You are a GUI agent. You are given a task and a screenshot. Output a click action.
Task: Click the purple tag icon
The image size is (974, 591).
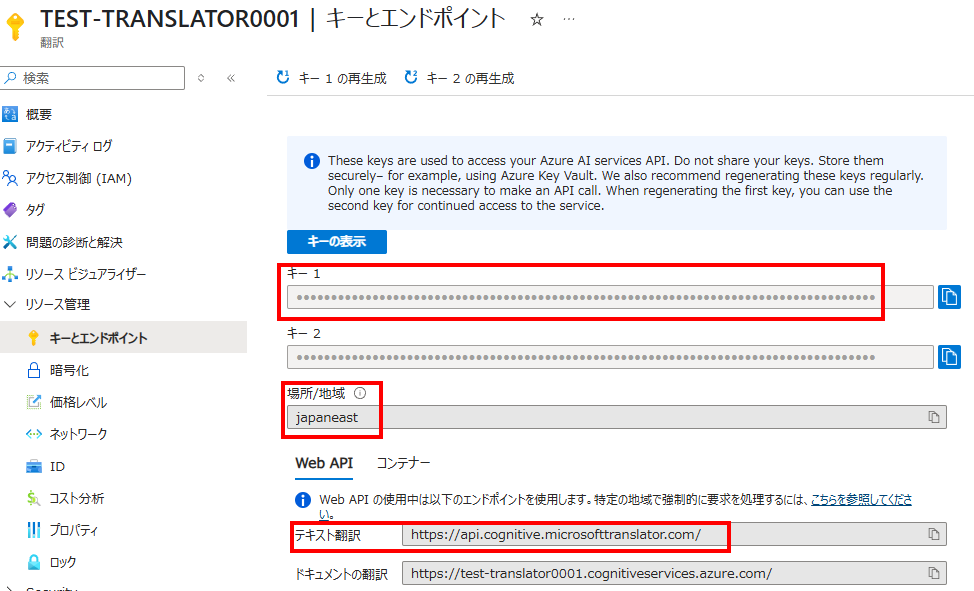click(x=10, y=210)
